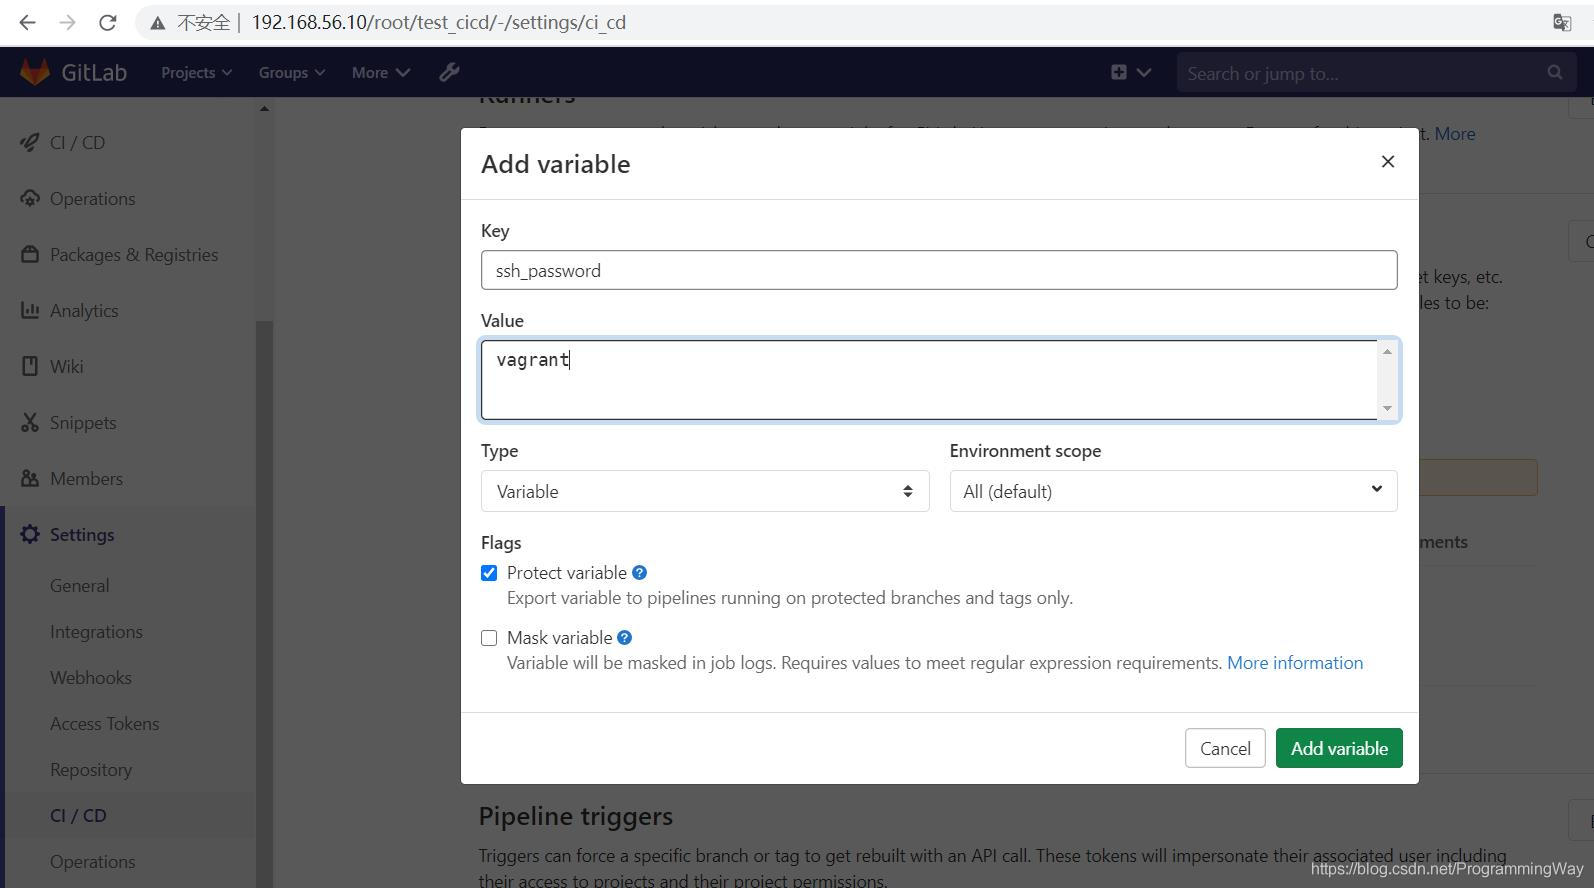The image size is (1594, 888).
Task: Click the browser back arrow
Action: click(x=27, y=22)
